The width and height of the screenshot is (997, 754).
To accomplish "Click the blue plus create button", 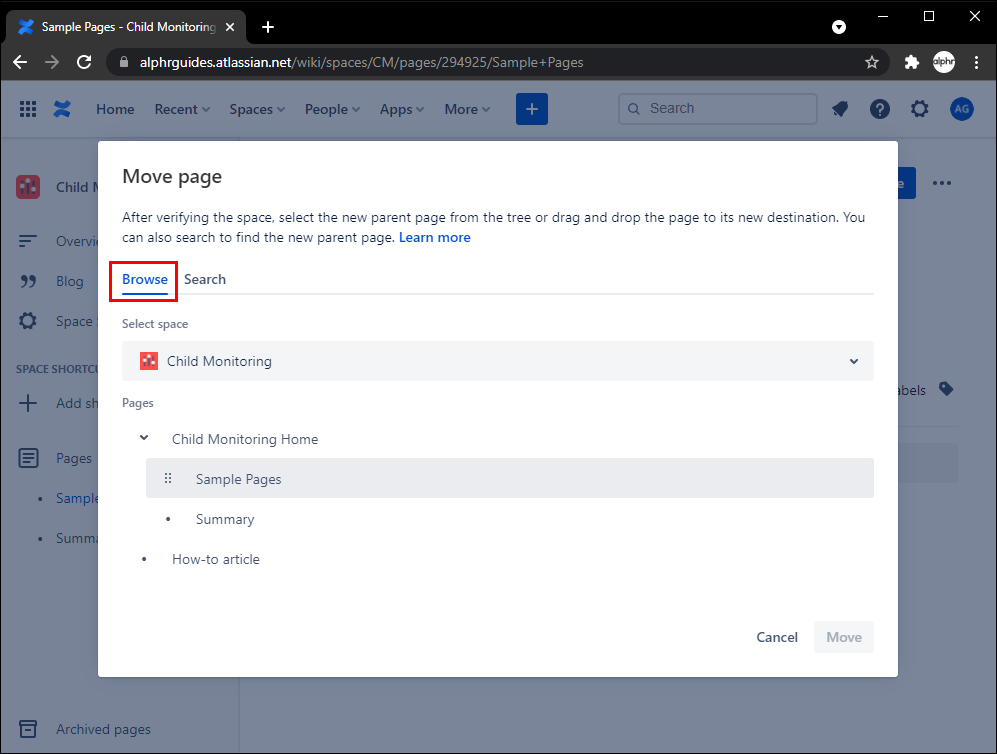I will pos(532,109).
